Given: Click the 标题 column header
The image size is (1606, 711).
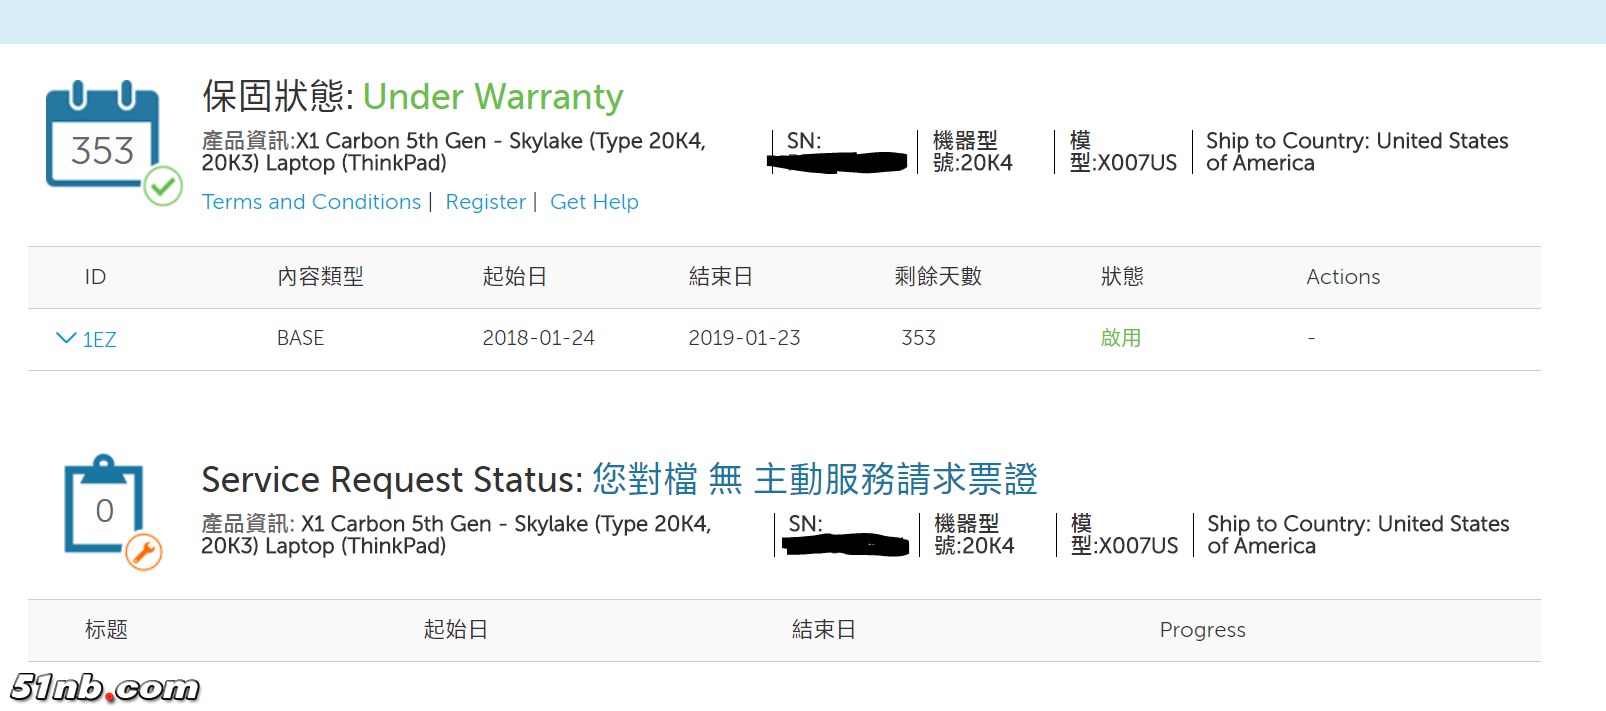Looking at the screenshot, I should pyautogui.click(x=106, y=630).
